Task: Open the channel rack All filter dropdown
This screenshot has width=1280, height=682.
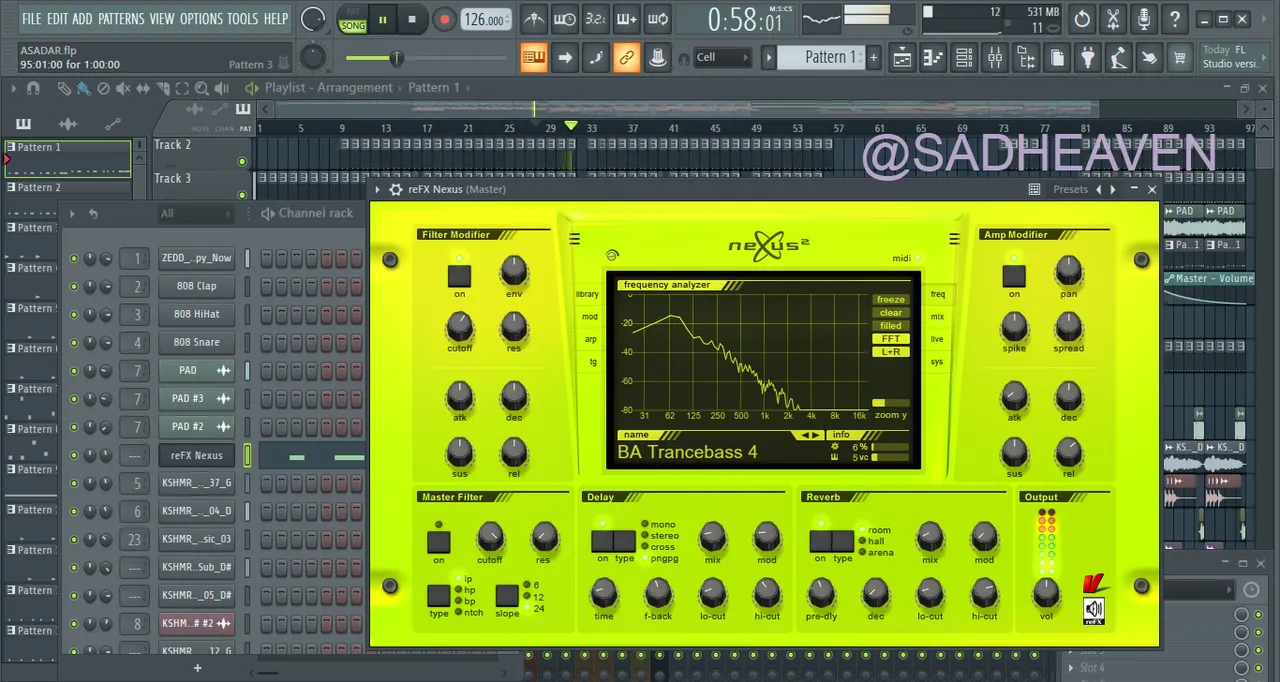Action: (x=196, y=213)
